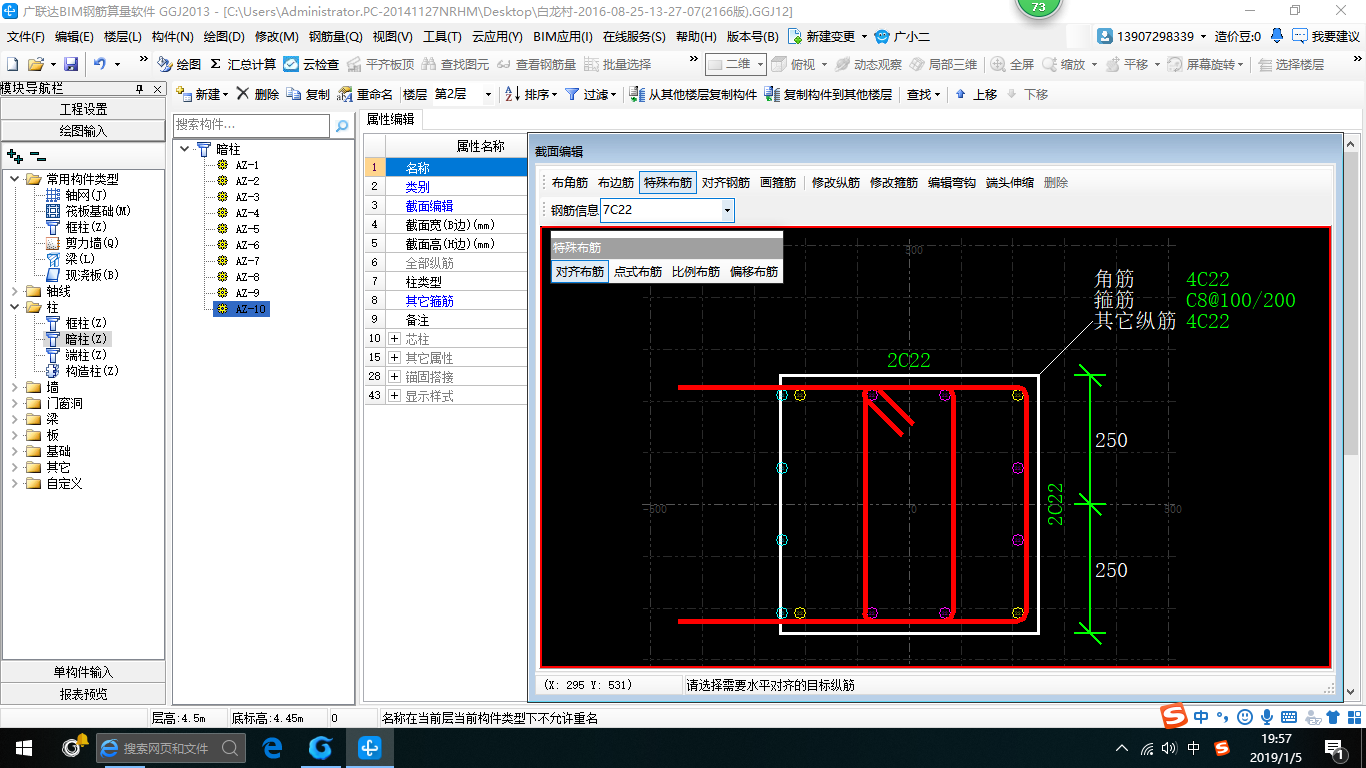Click 搜索构件 search field

(x=251, y=126)
